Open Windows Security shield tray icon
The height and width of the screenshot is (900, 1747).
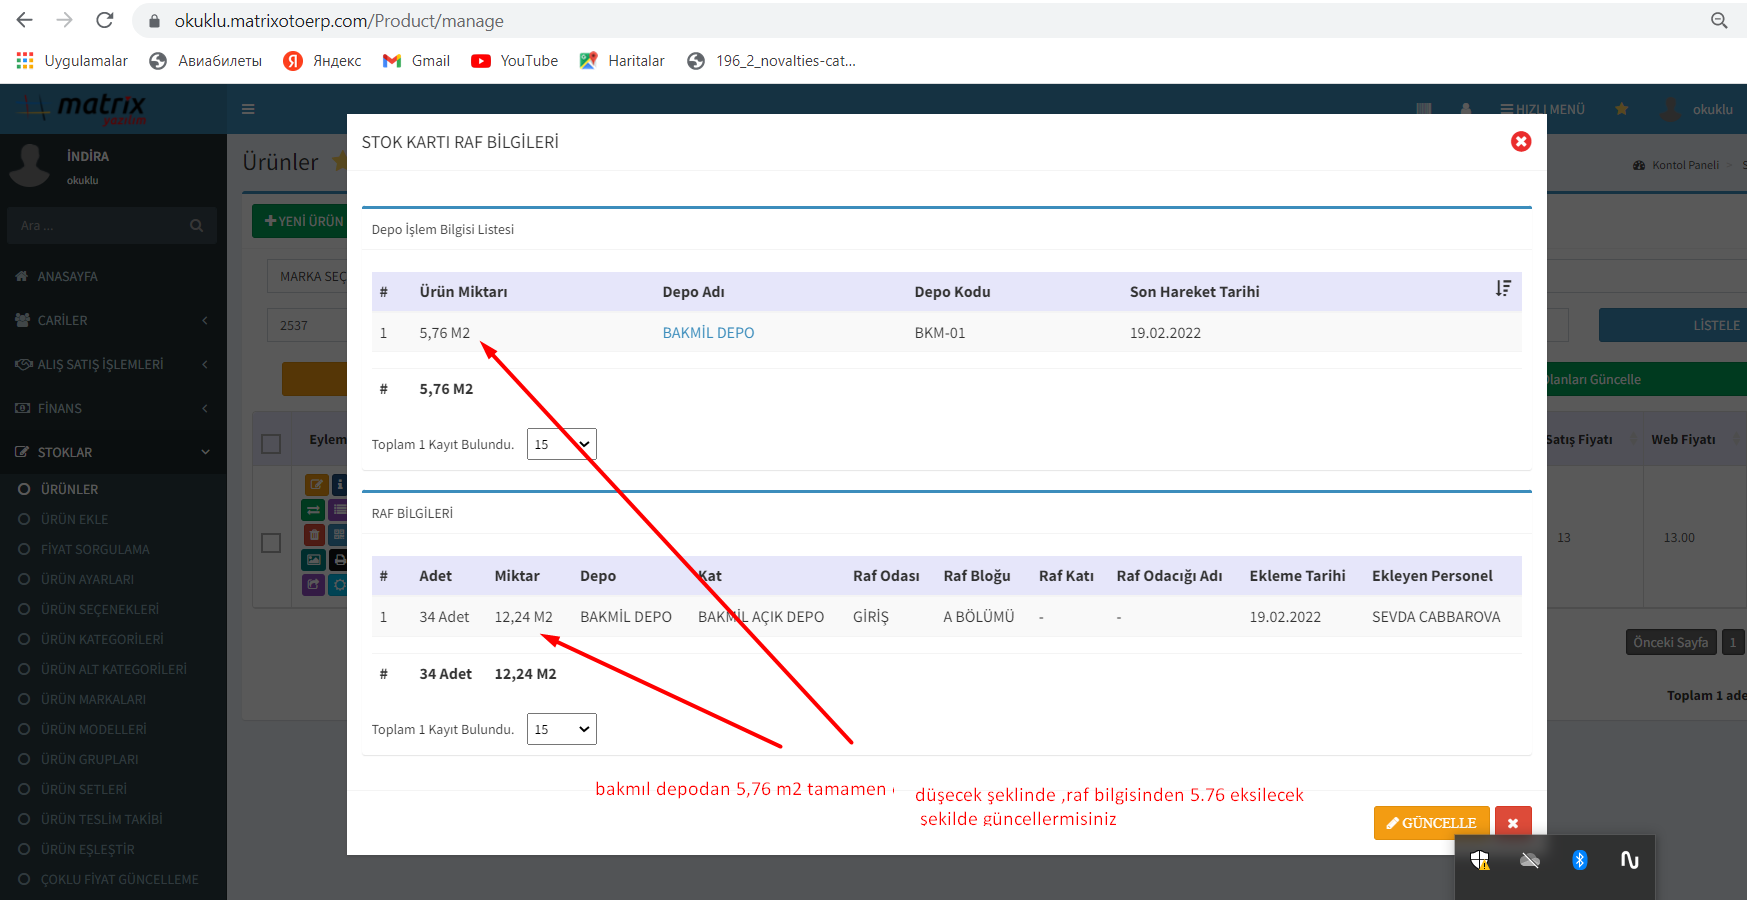tap(1480, 860)
